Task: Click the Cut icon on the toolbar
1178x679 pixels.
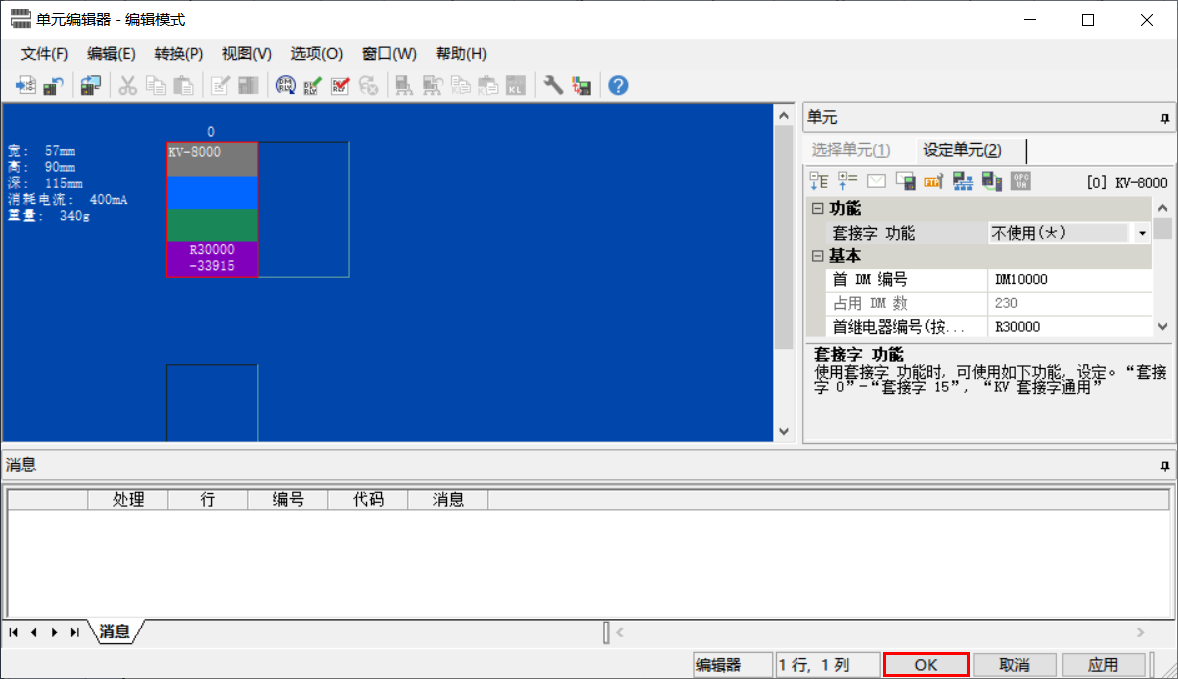Action: point(126,85)
